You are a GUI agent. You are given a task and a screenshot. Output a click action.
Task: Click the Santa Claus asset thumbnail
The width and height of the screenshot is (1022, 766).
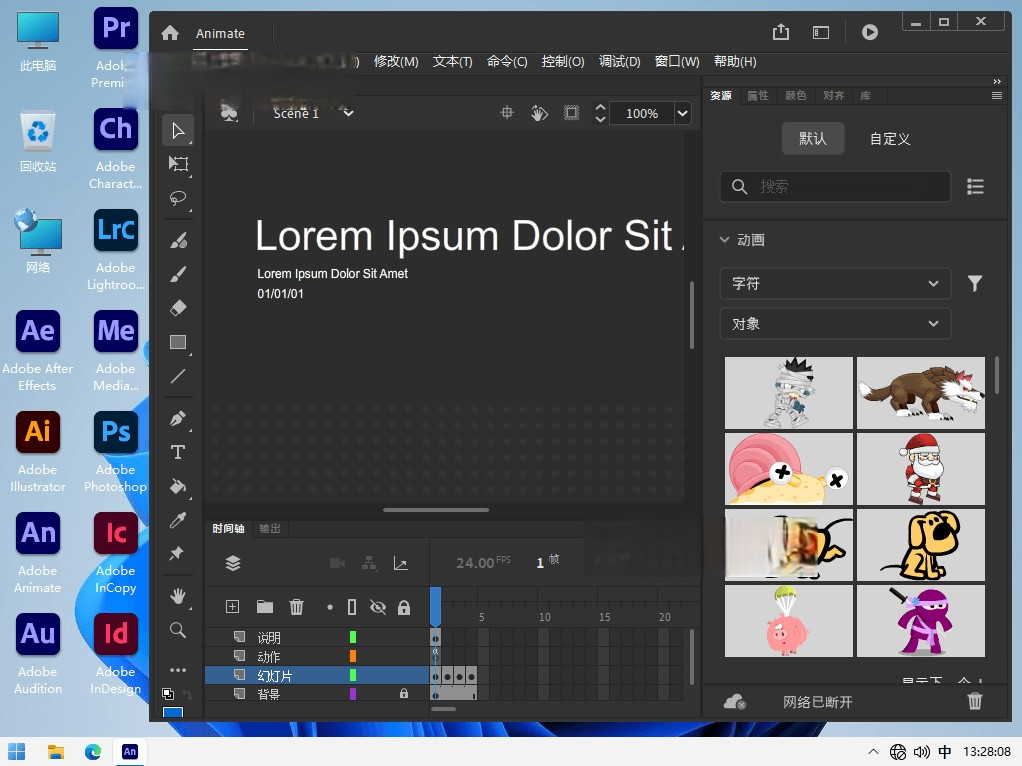click(x=921, y=468)
